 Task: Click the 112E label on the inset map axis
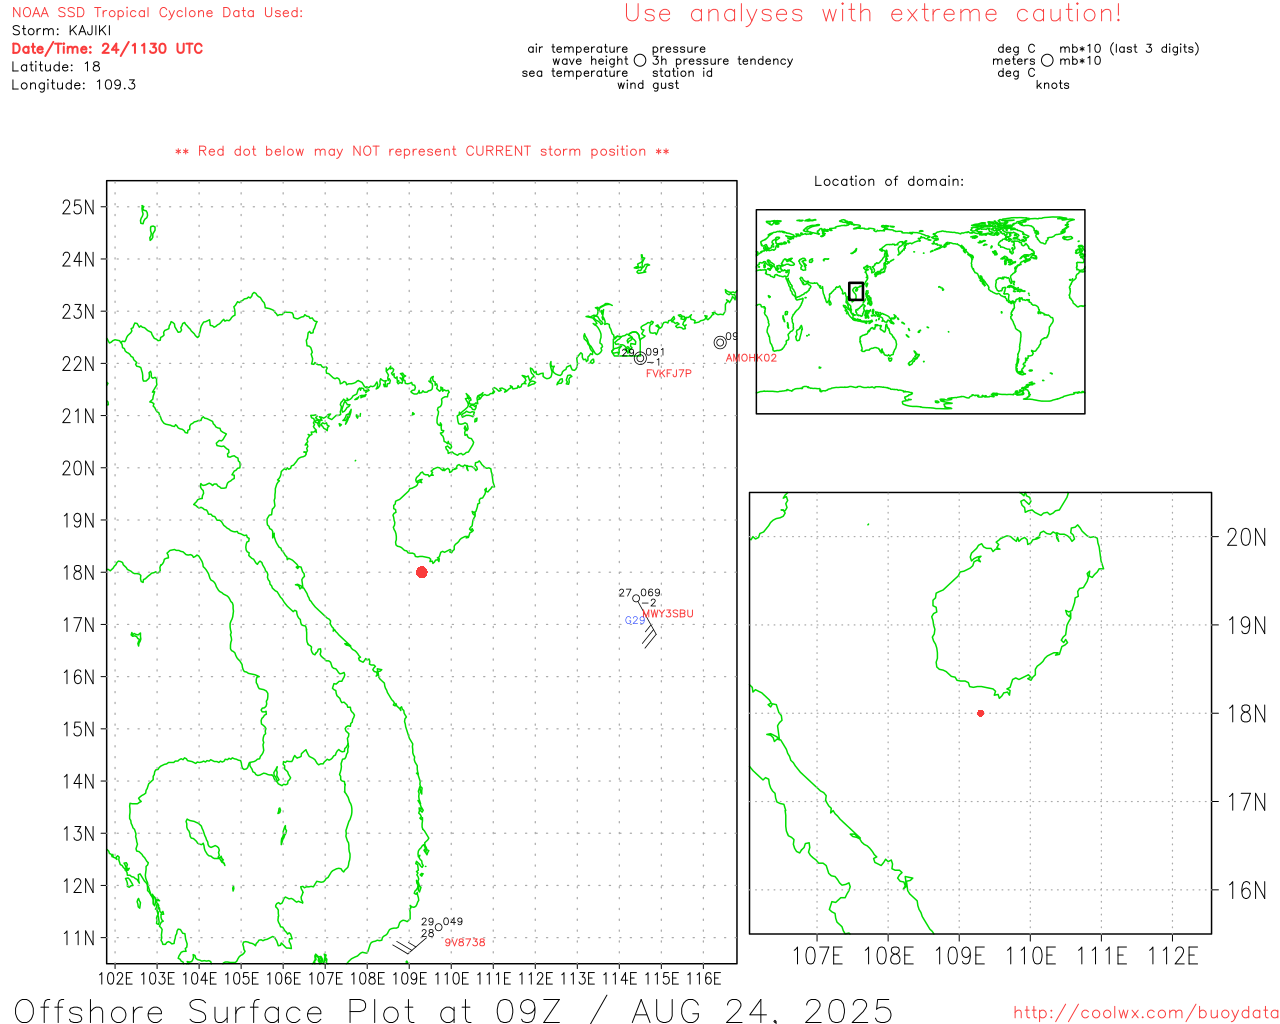click(1173, 956)
